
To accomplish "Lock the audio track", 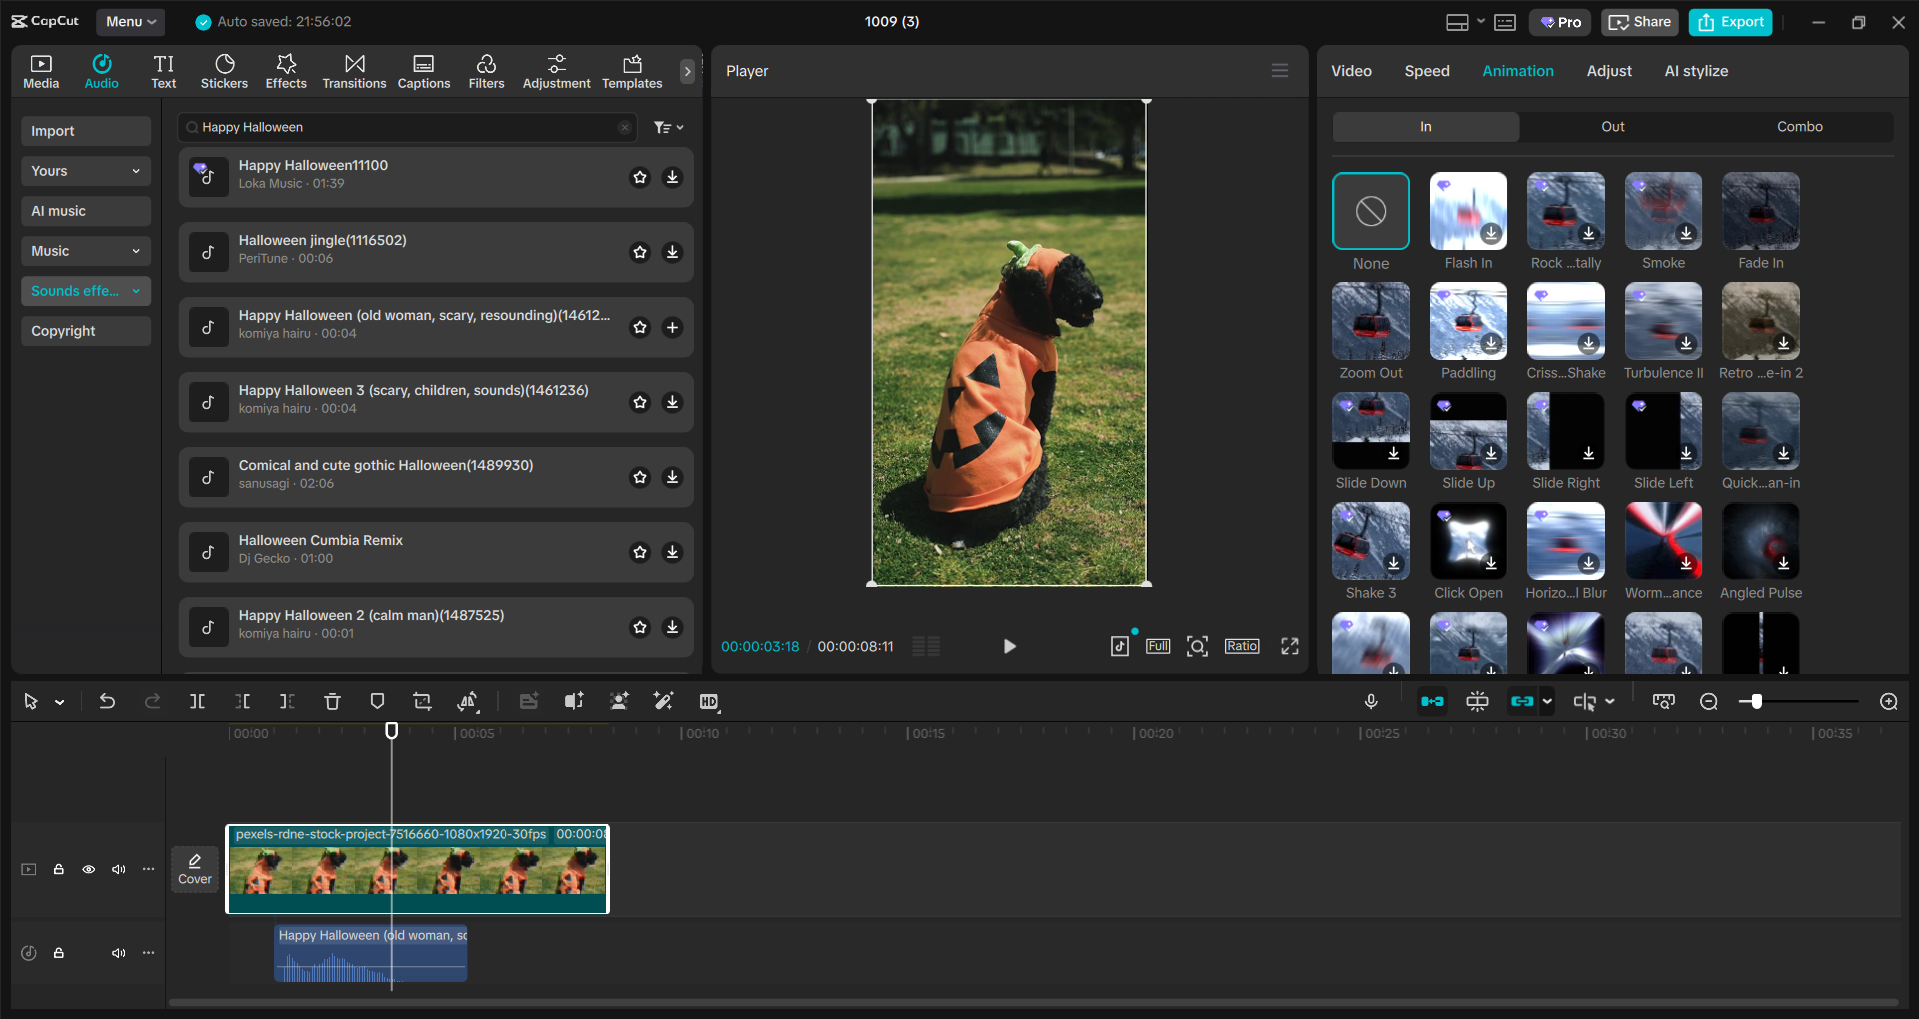I will pos(59,953).
